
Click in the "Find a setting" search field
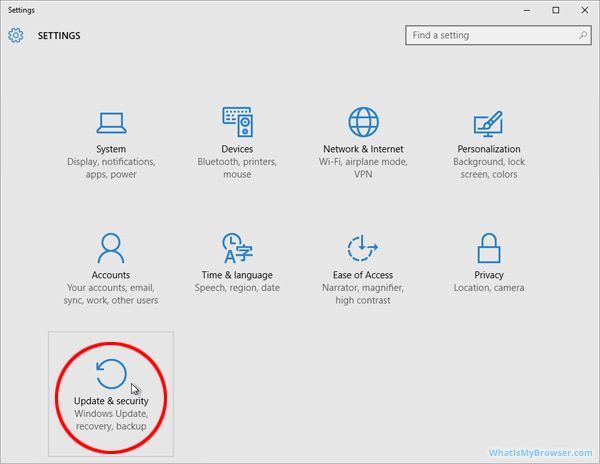(x=498, y=35)
